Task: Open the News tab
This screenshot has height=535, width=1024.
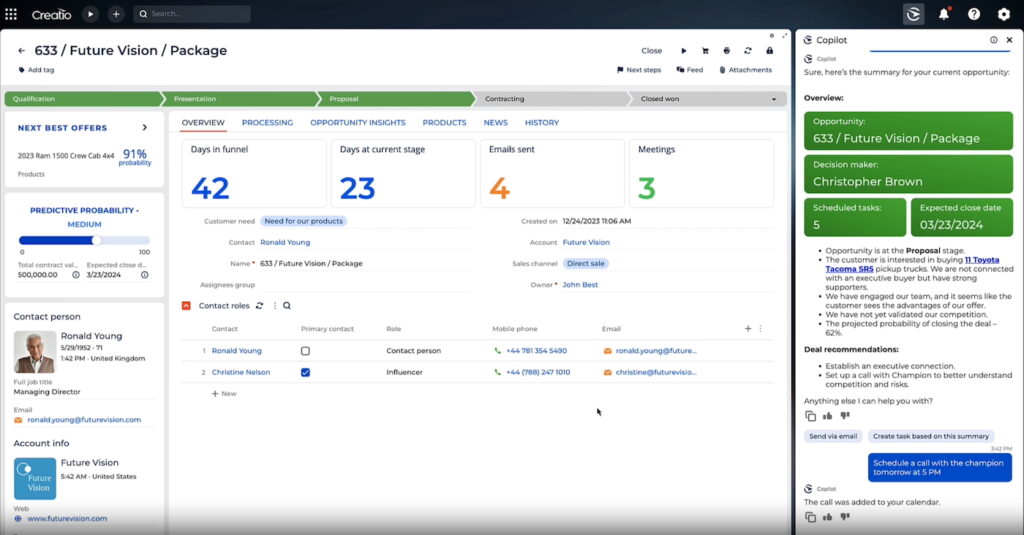Action: coord(496,123)
